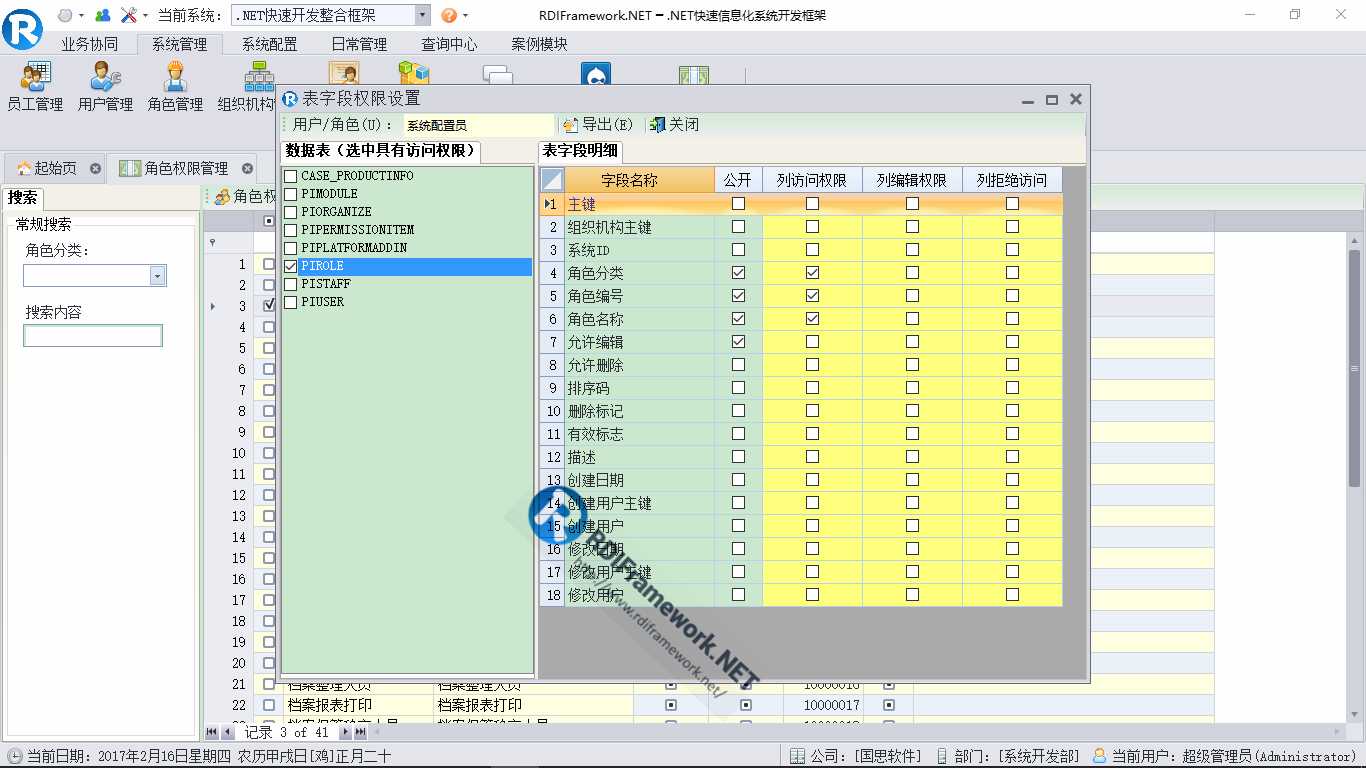Click the grey circle icon in quick access bar

[65, 15]
